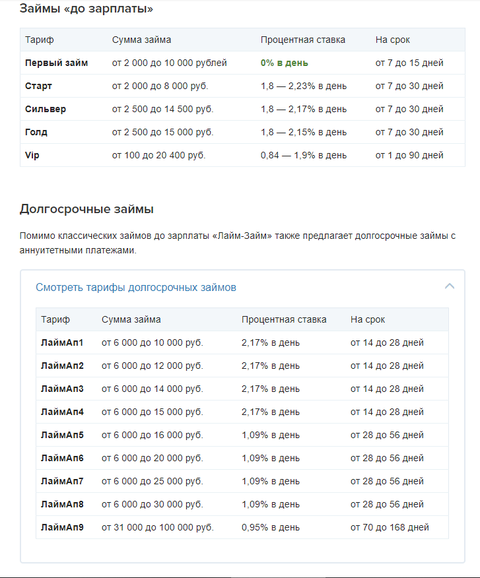This screenshot has width=480, height=578.
Task: Select the 'Vip' tariff name
Action: 32,155
